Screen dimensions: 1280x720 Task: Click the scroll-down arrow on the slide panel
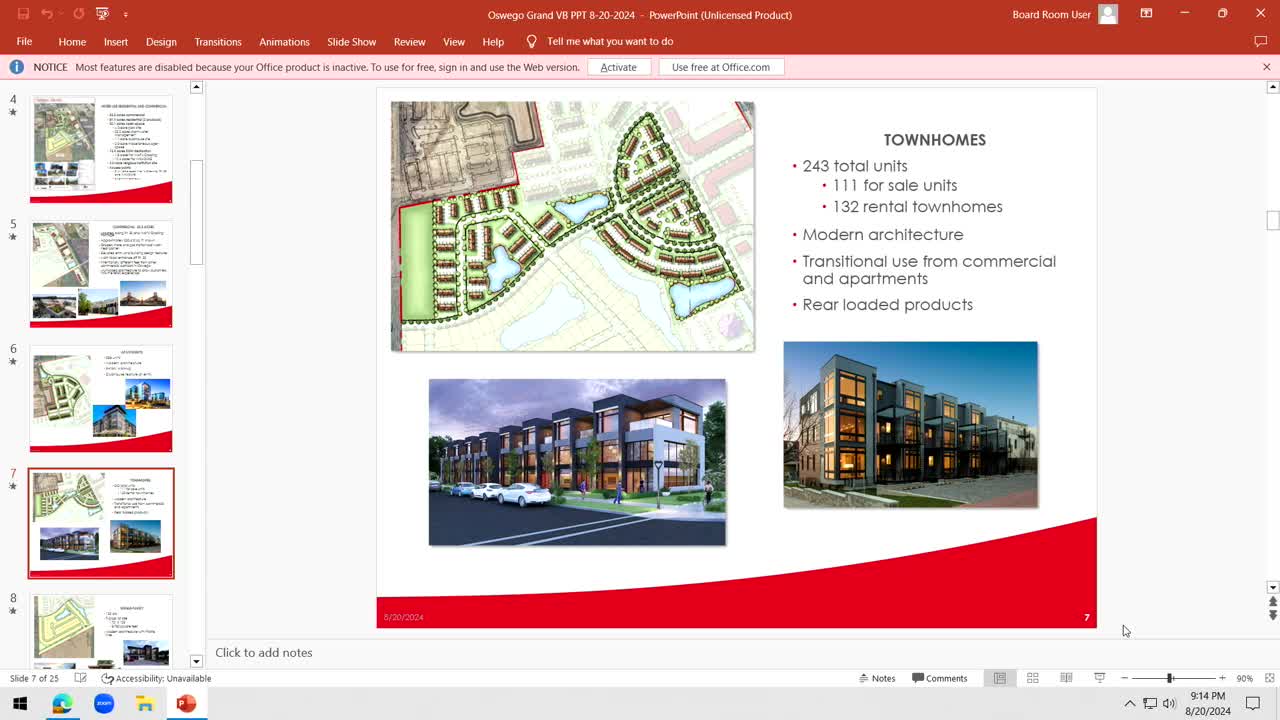coord(196,661)
